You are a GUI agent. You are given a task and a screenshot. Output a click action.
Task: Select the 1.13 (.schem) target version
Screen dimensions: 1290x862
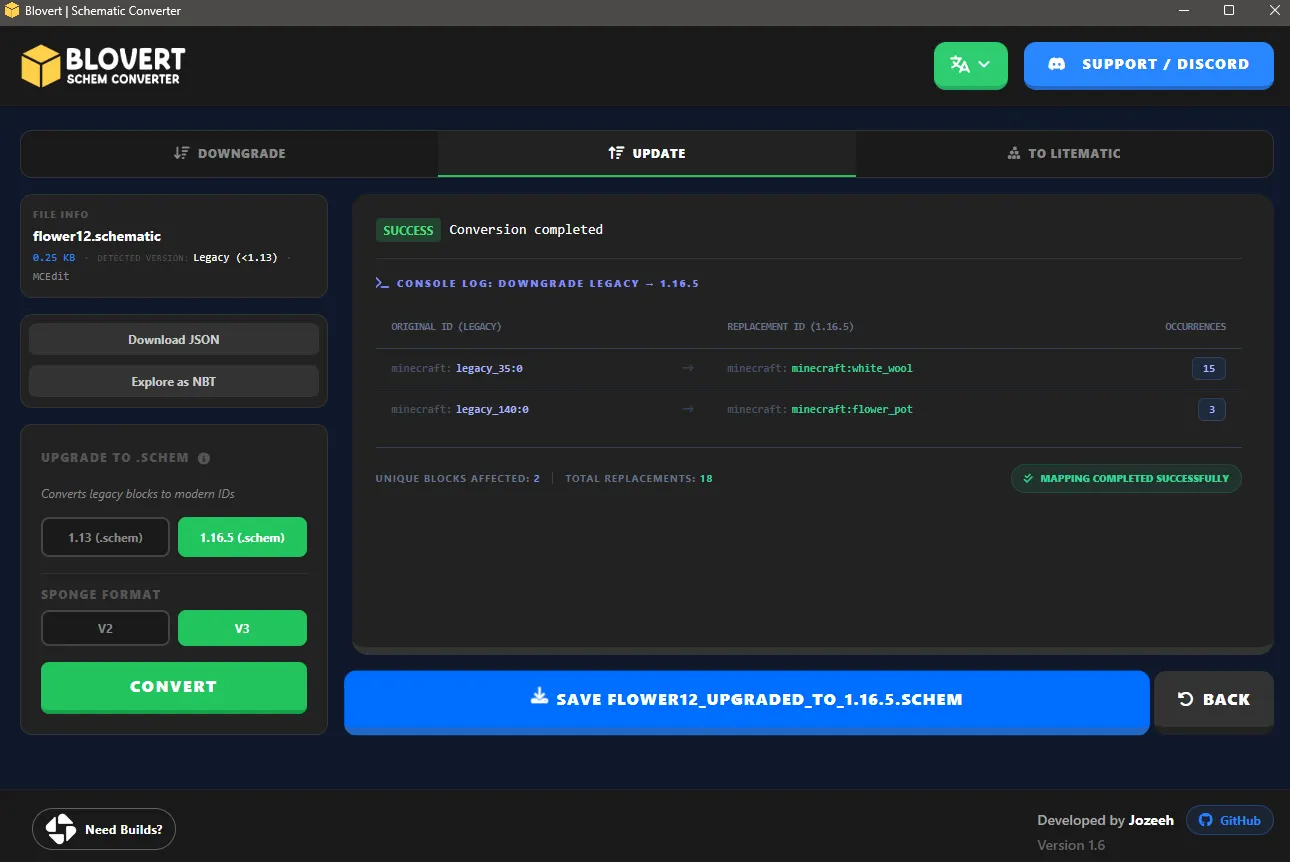tap(105, 537)
